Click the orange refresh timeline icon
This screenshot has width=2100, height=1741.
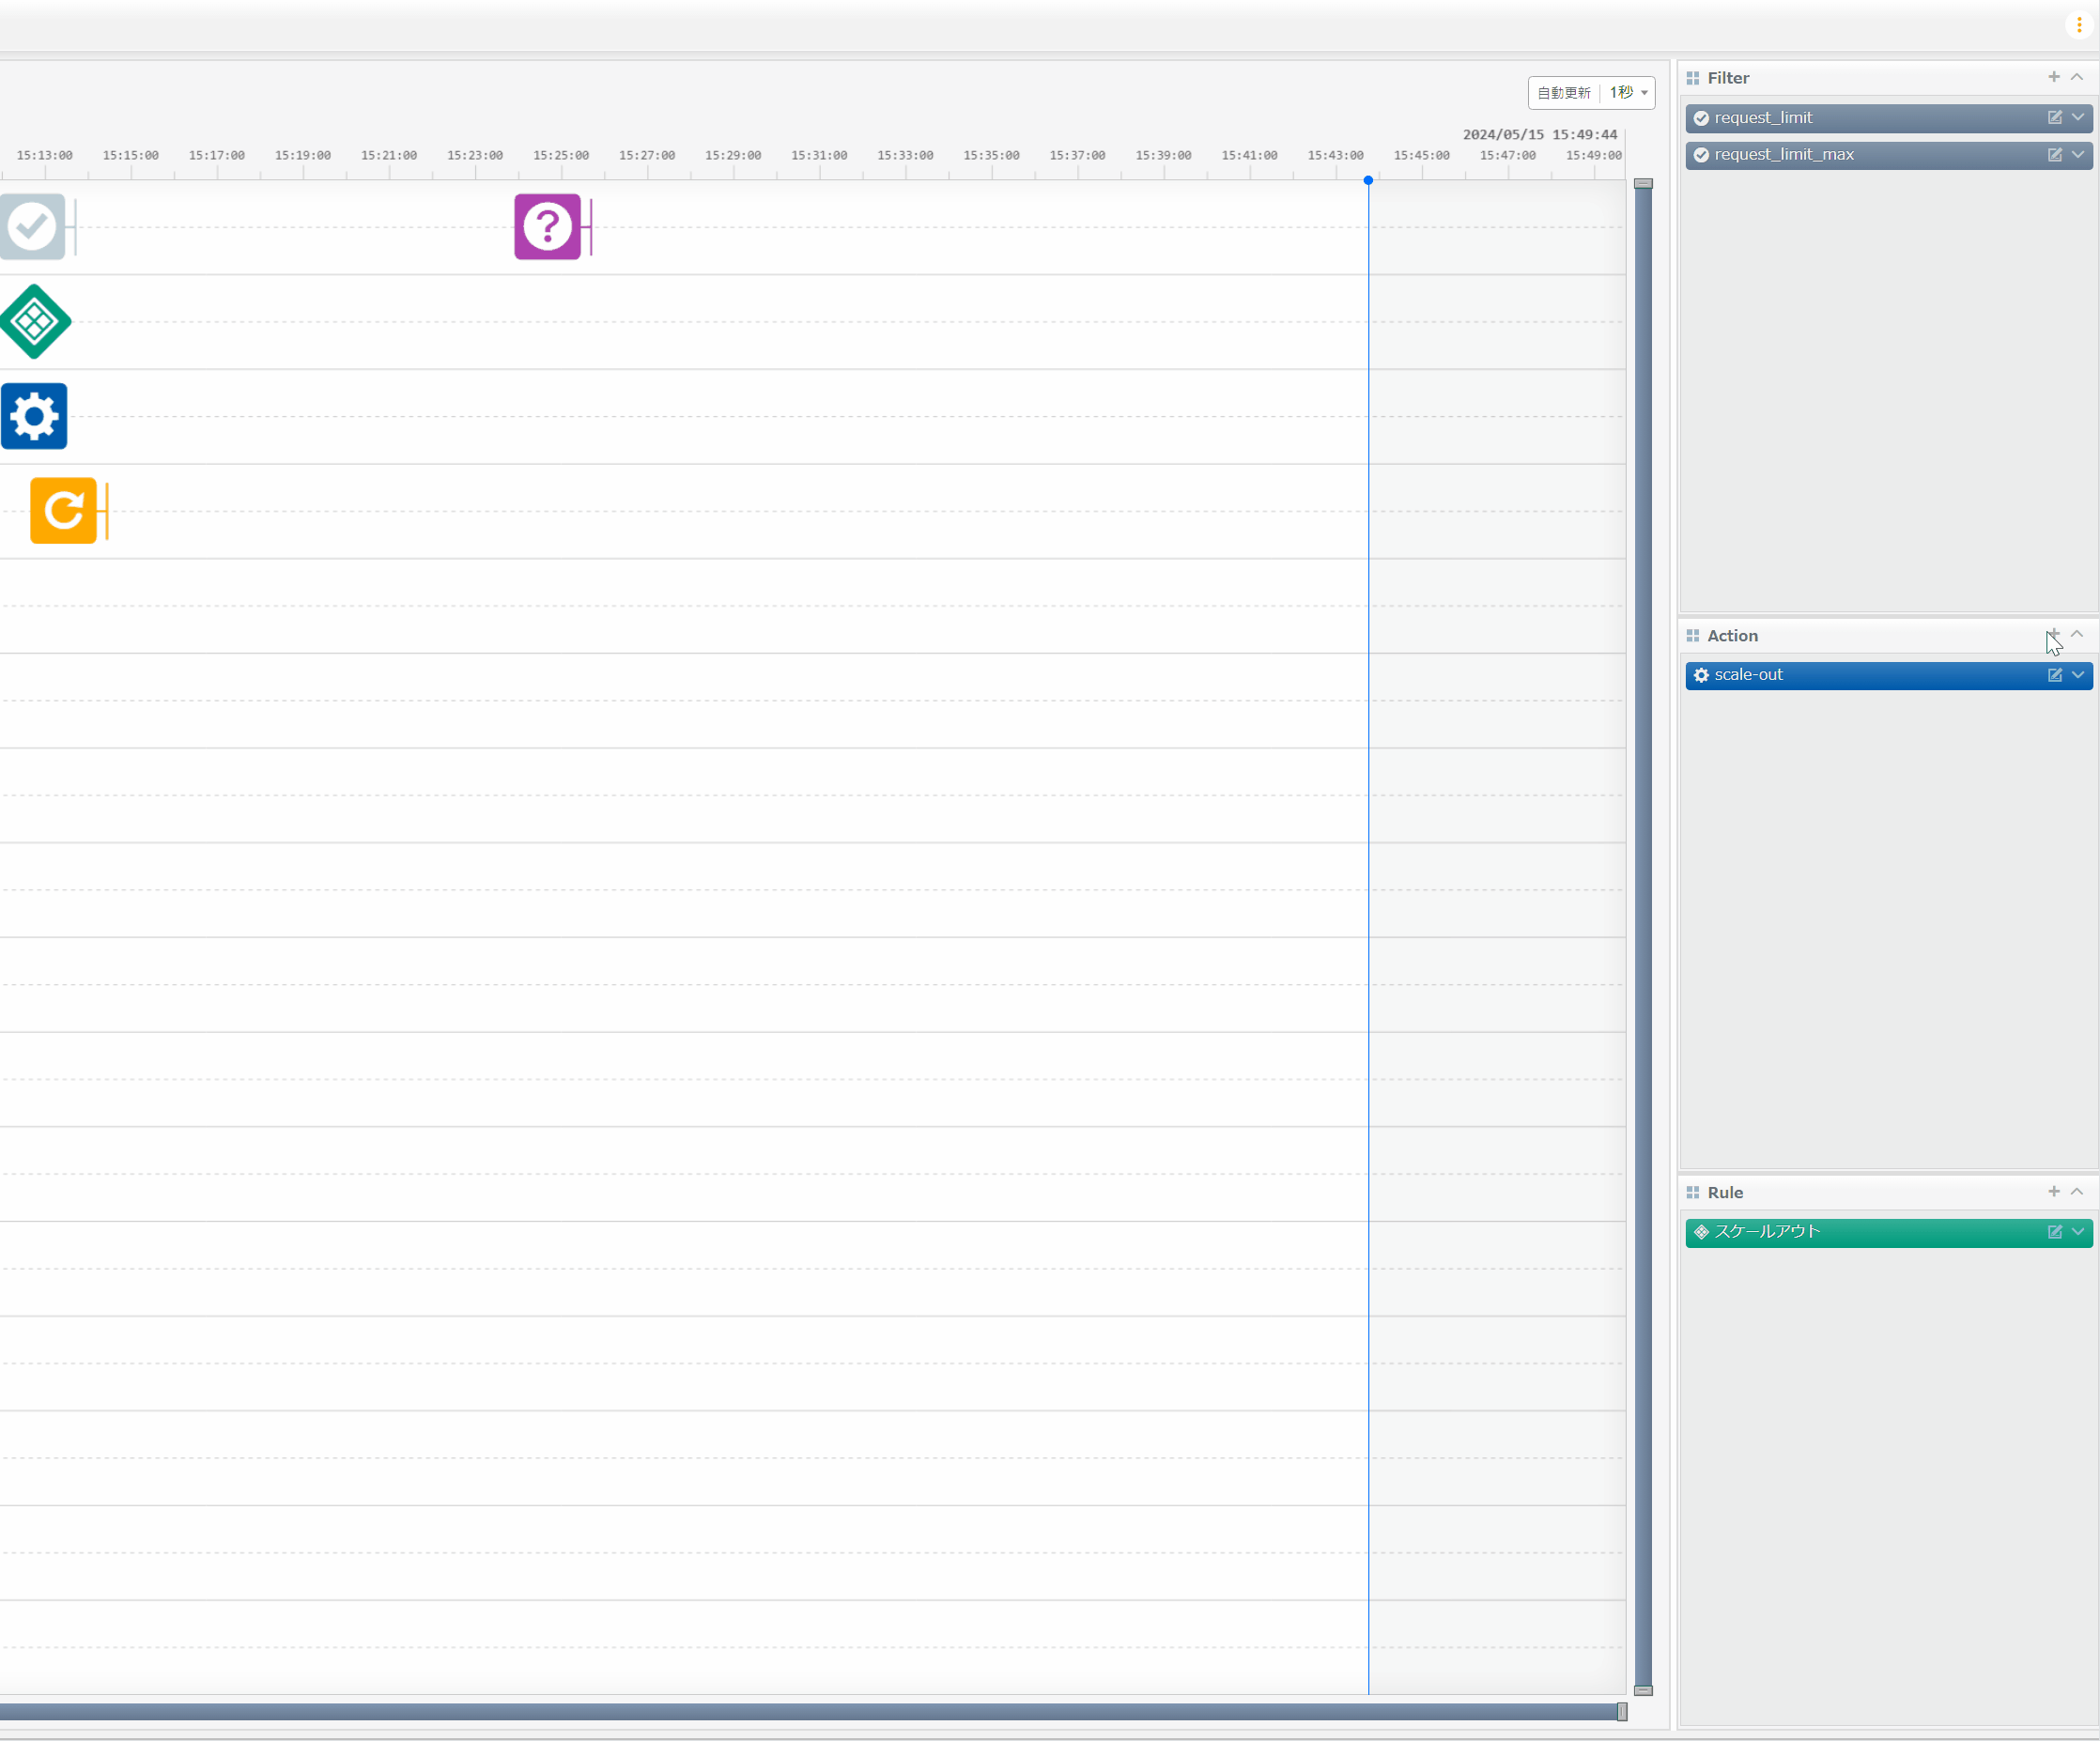click(63, 511)
